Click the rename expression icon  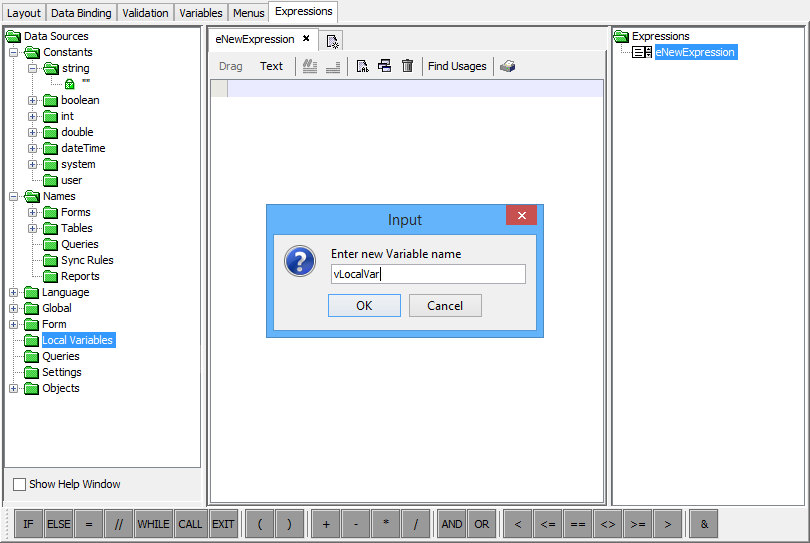(x=363, y=67)
